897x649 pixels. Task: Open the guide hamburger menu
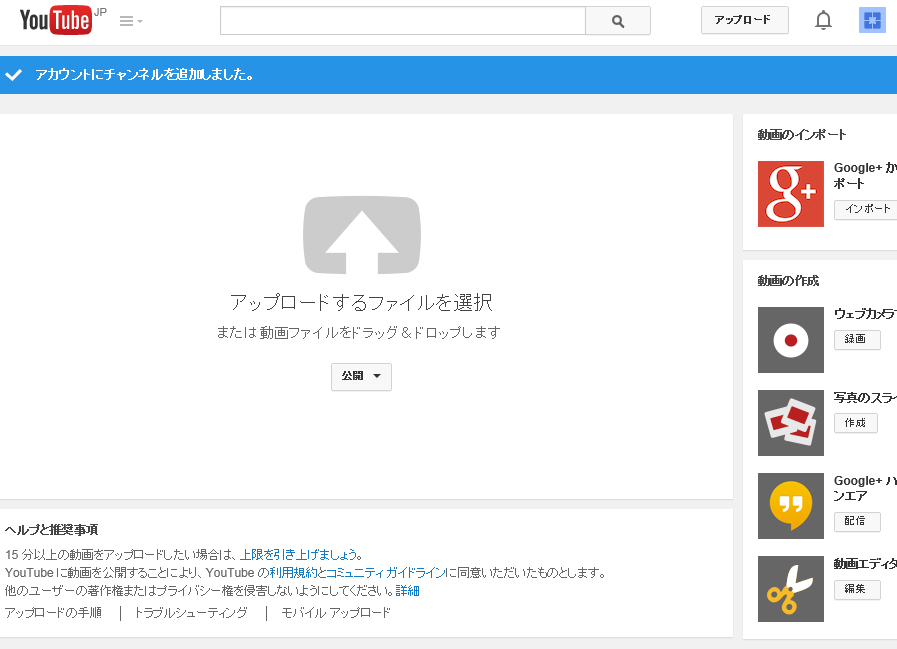pyautogui.click(x=130, y=21)
